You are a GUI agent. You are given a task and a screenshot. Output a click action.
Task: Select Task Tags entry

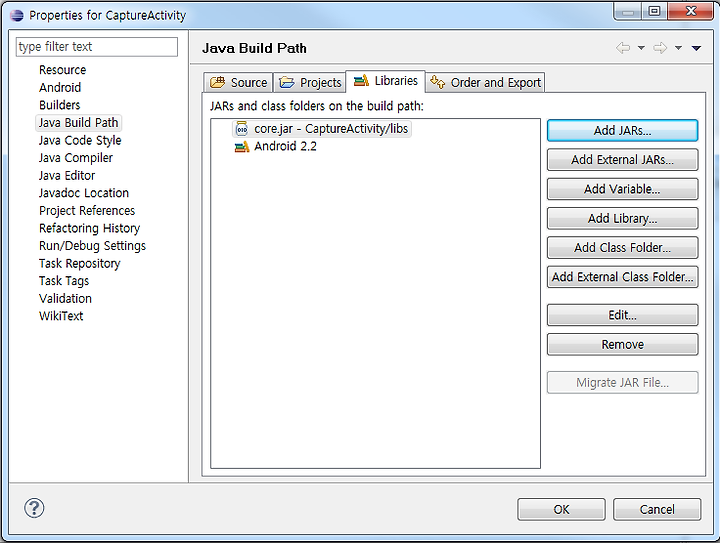click(x=64, y=281)
